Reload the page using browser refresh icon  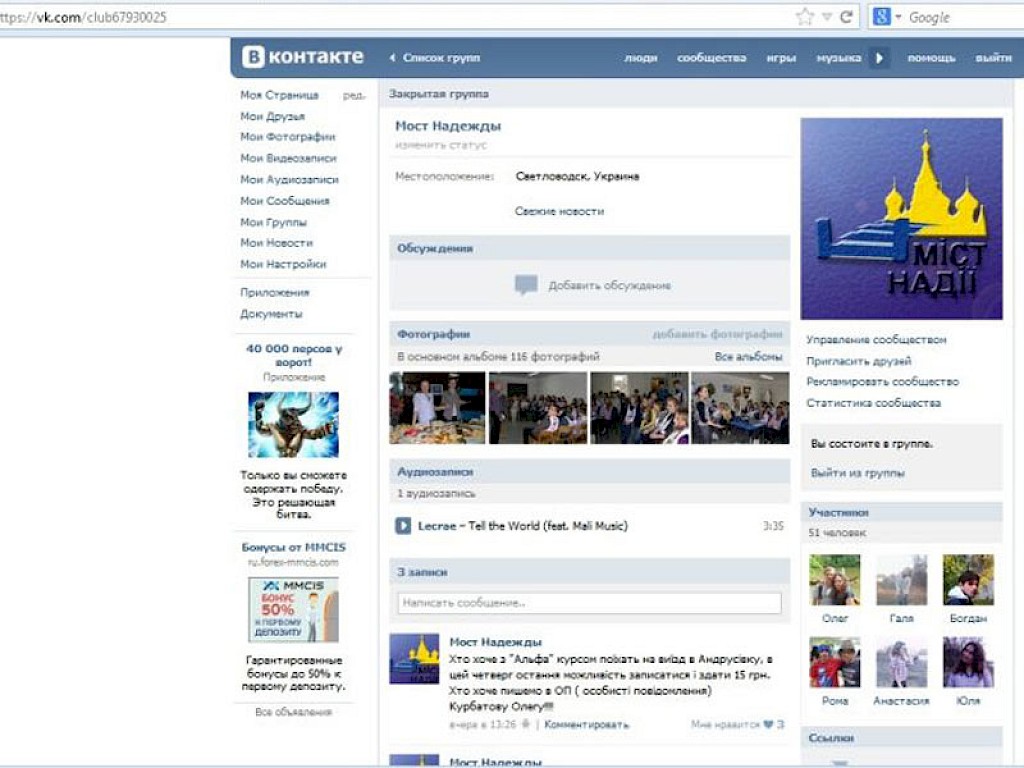(x=847, y=16)
